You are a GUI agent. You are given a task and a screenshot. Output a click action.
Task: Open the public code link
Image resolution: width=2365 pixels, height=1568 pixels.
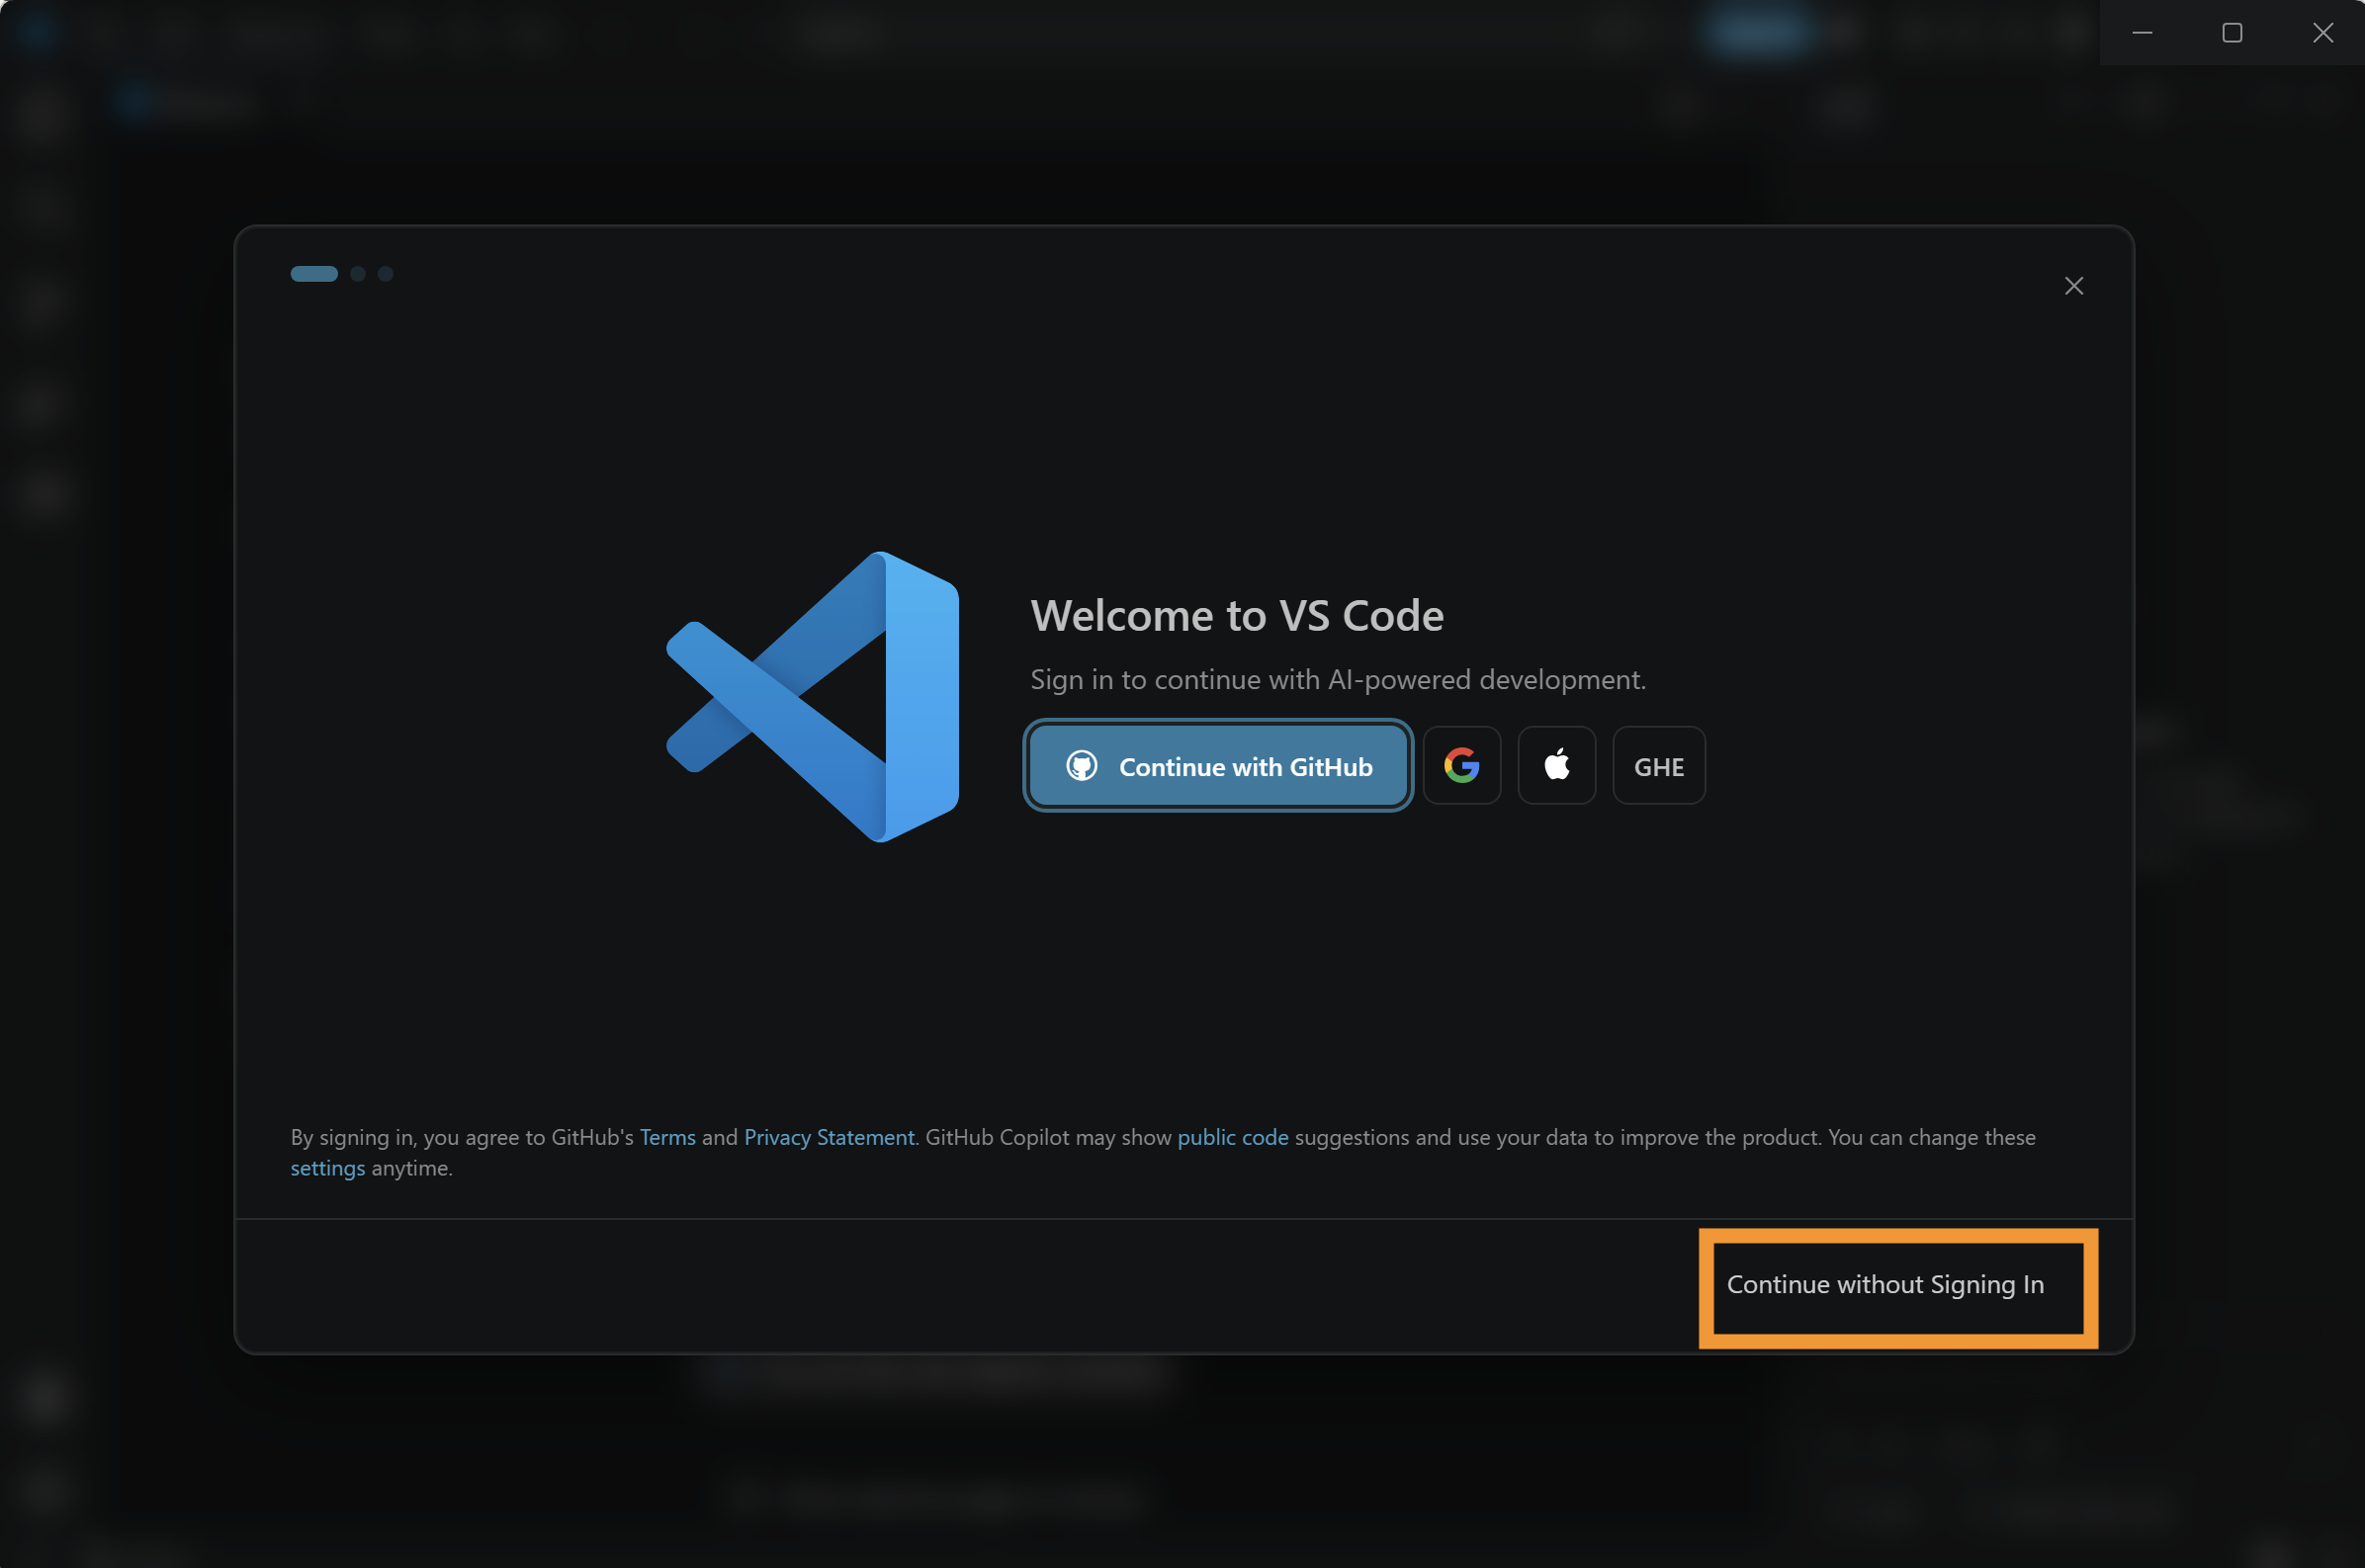coord(1232,1137)
